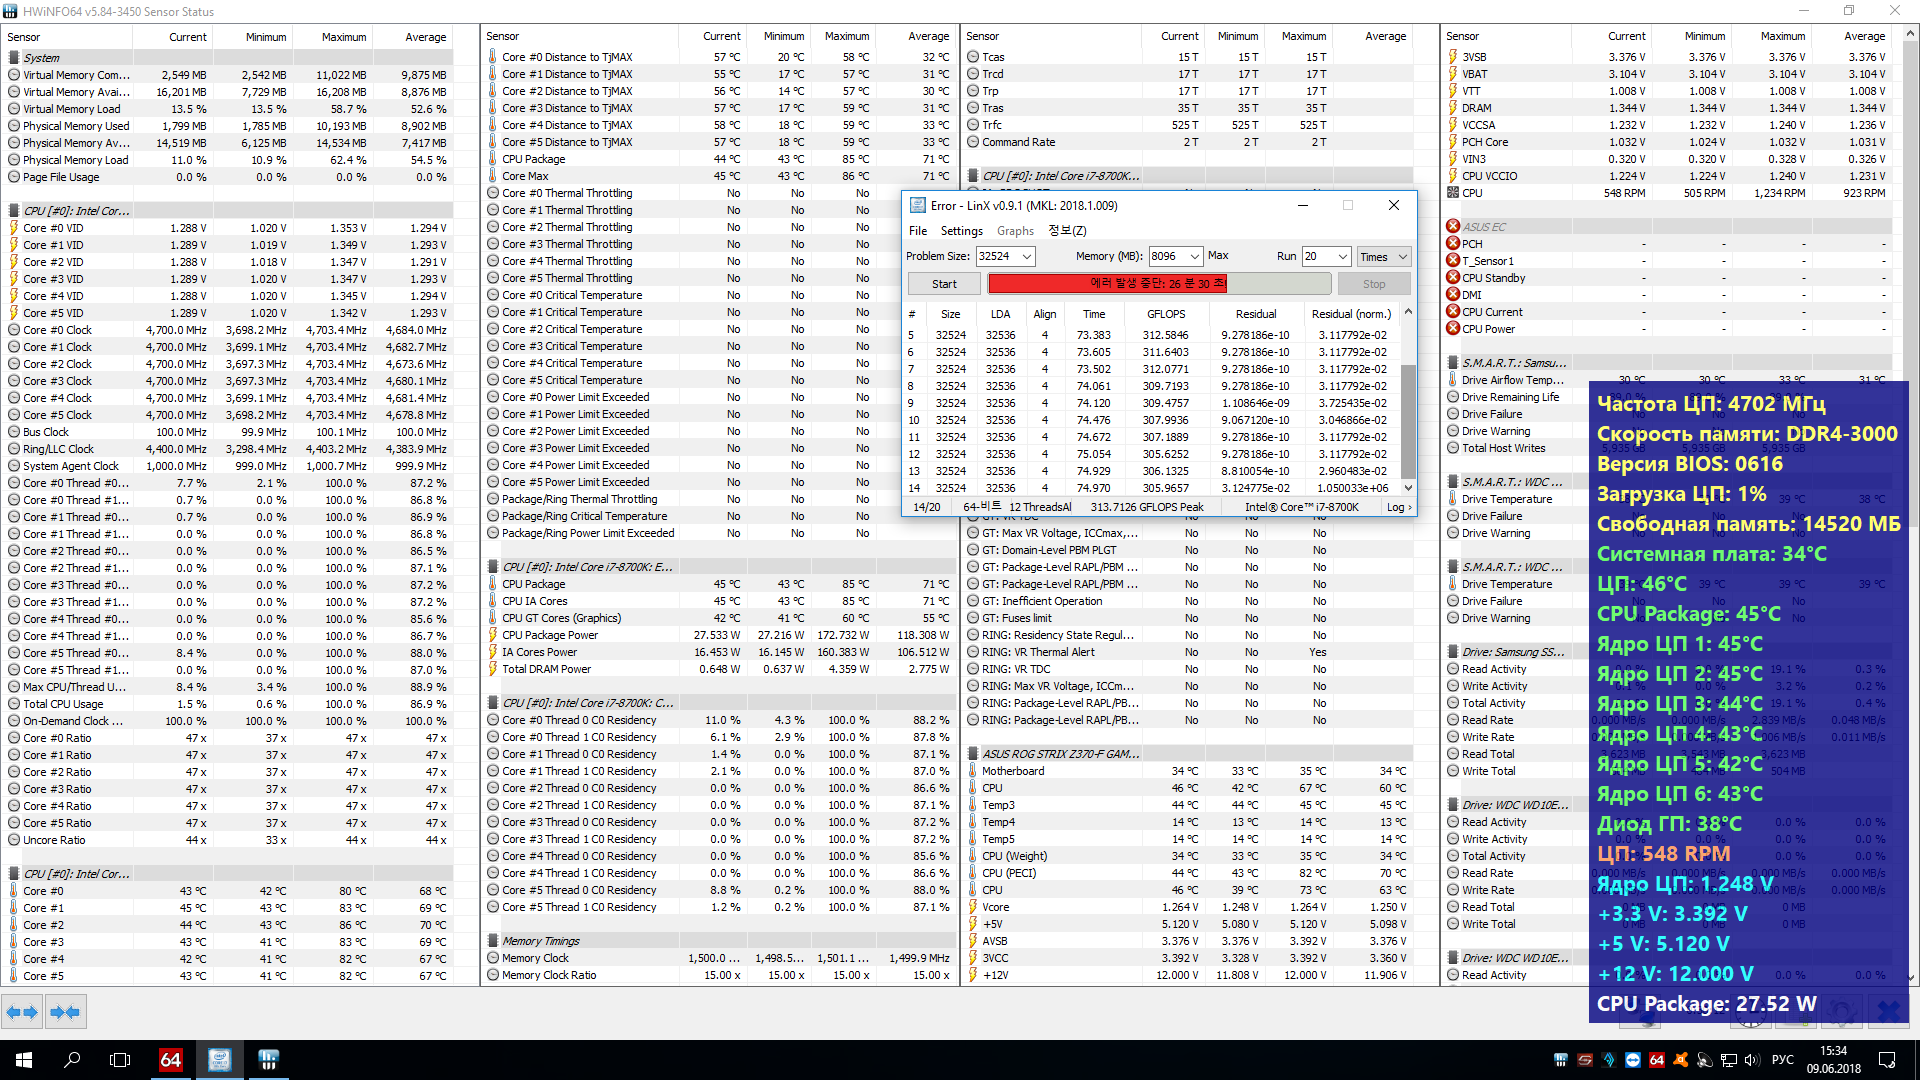Image resolution: width=1920 pixels, height=1080 pixels.
Task: Click the volume speaker tray icon
Action: click(x=1751, y=1060)
